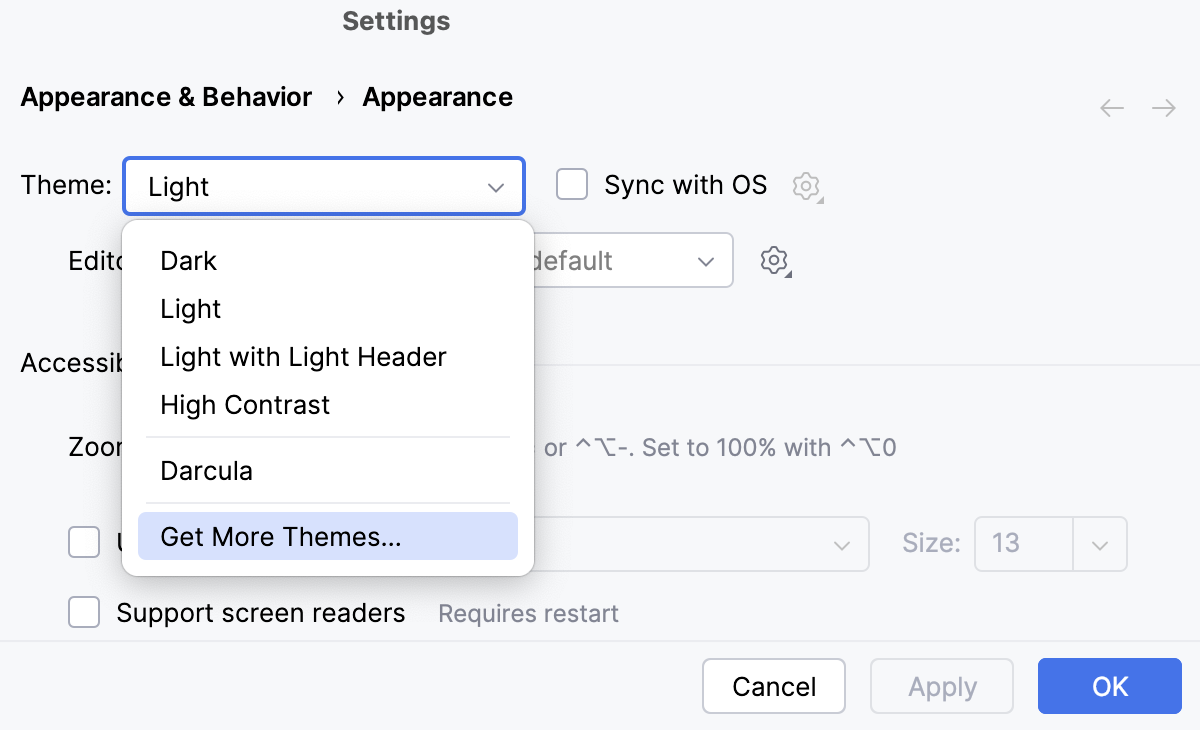The width and height of the screenshot is (1200, 730).
Task: Click the gear icon next to editor color scheme
Action: (x=773, y=260)
